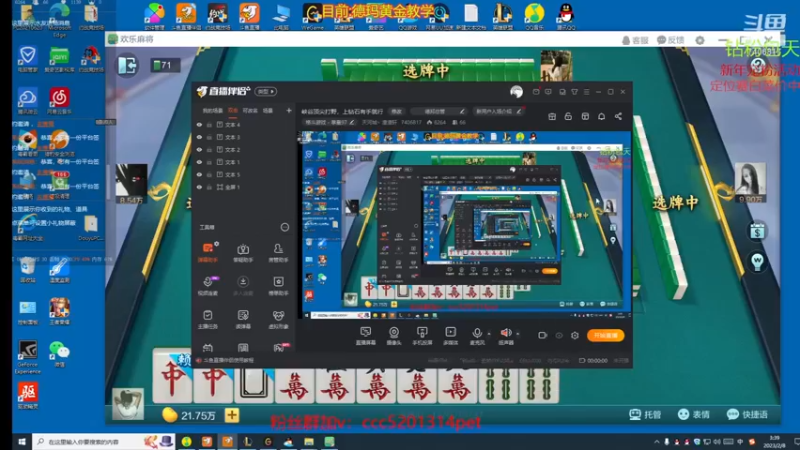
Task: Open the hamburger menu in streaming app title bar
Action: coord(586,92)
